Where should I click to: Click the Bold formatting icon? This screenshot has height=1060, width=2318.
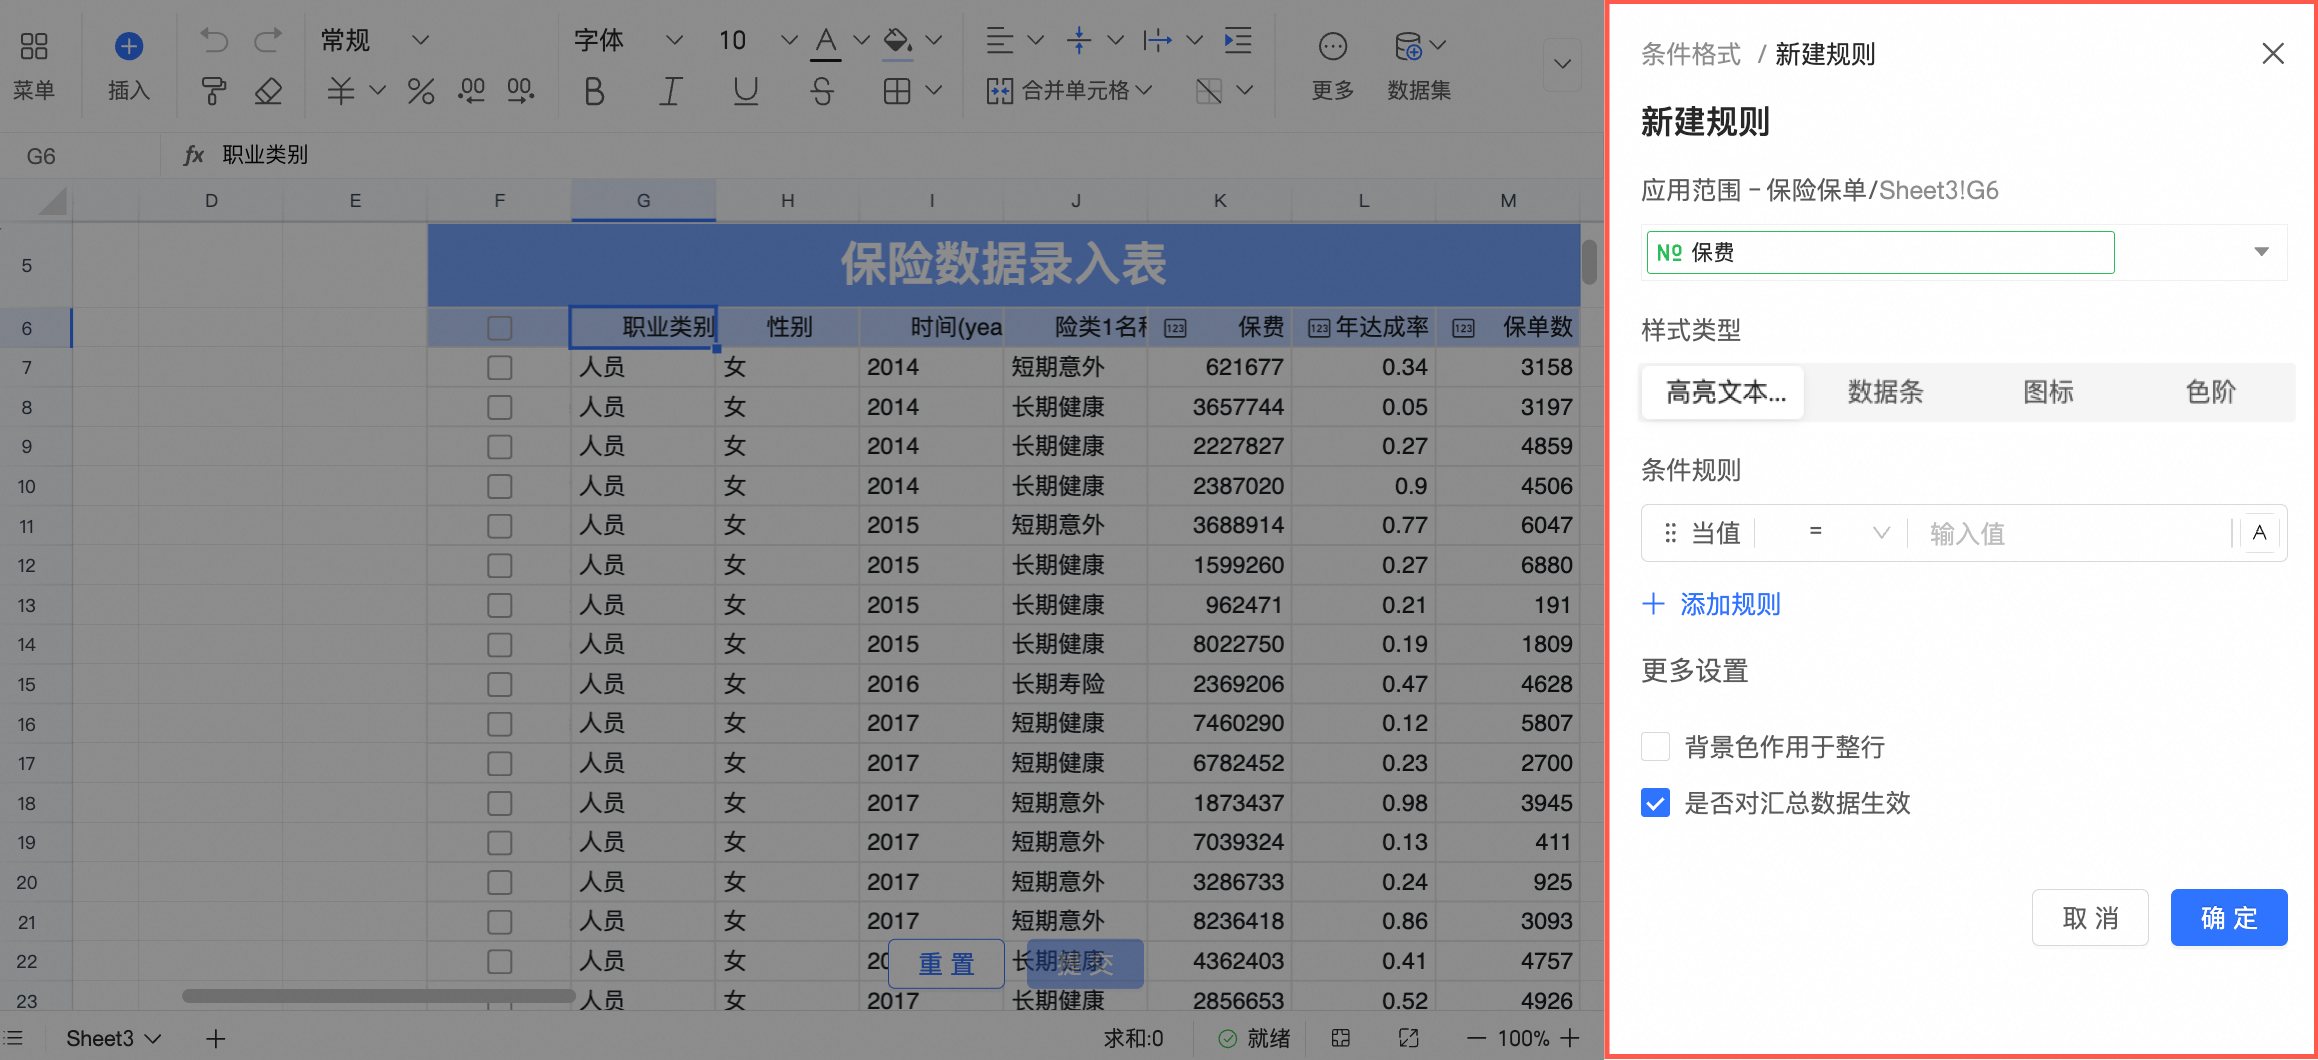[x=594, y=92]
